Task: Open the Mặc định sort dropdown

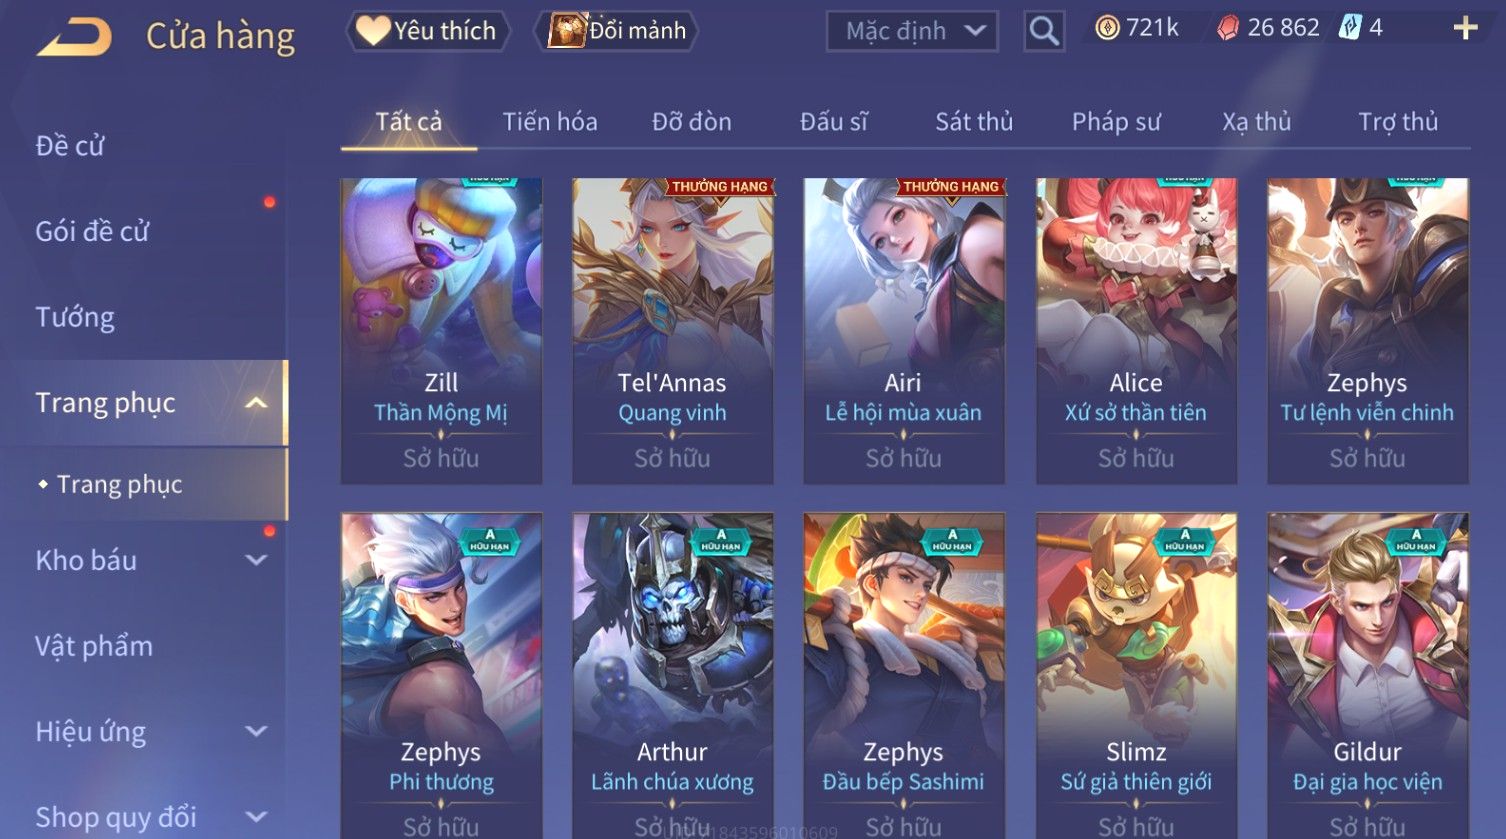Action: click(x=912, y=31)
